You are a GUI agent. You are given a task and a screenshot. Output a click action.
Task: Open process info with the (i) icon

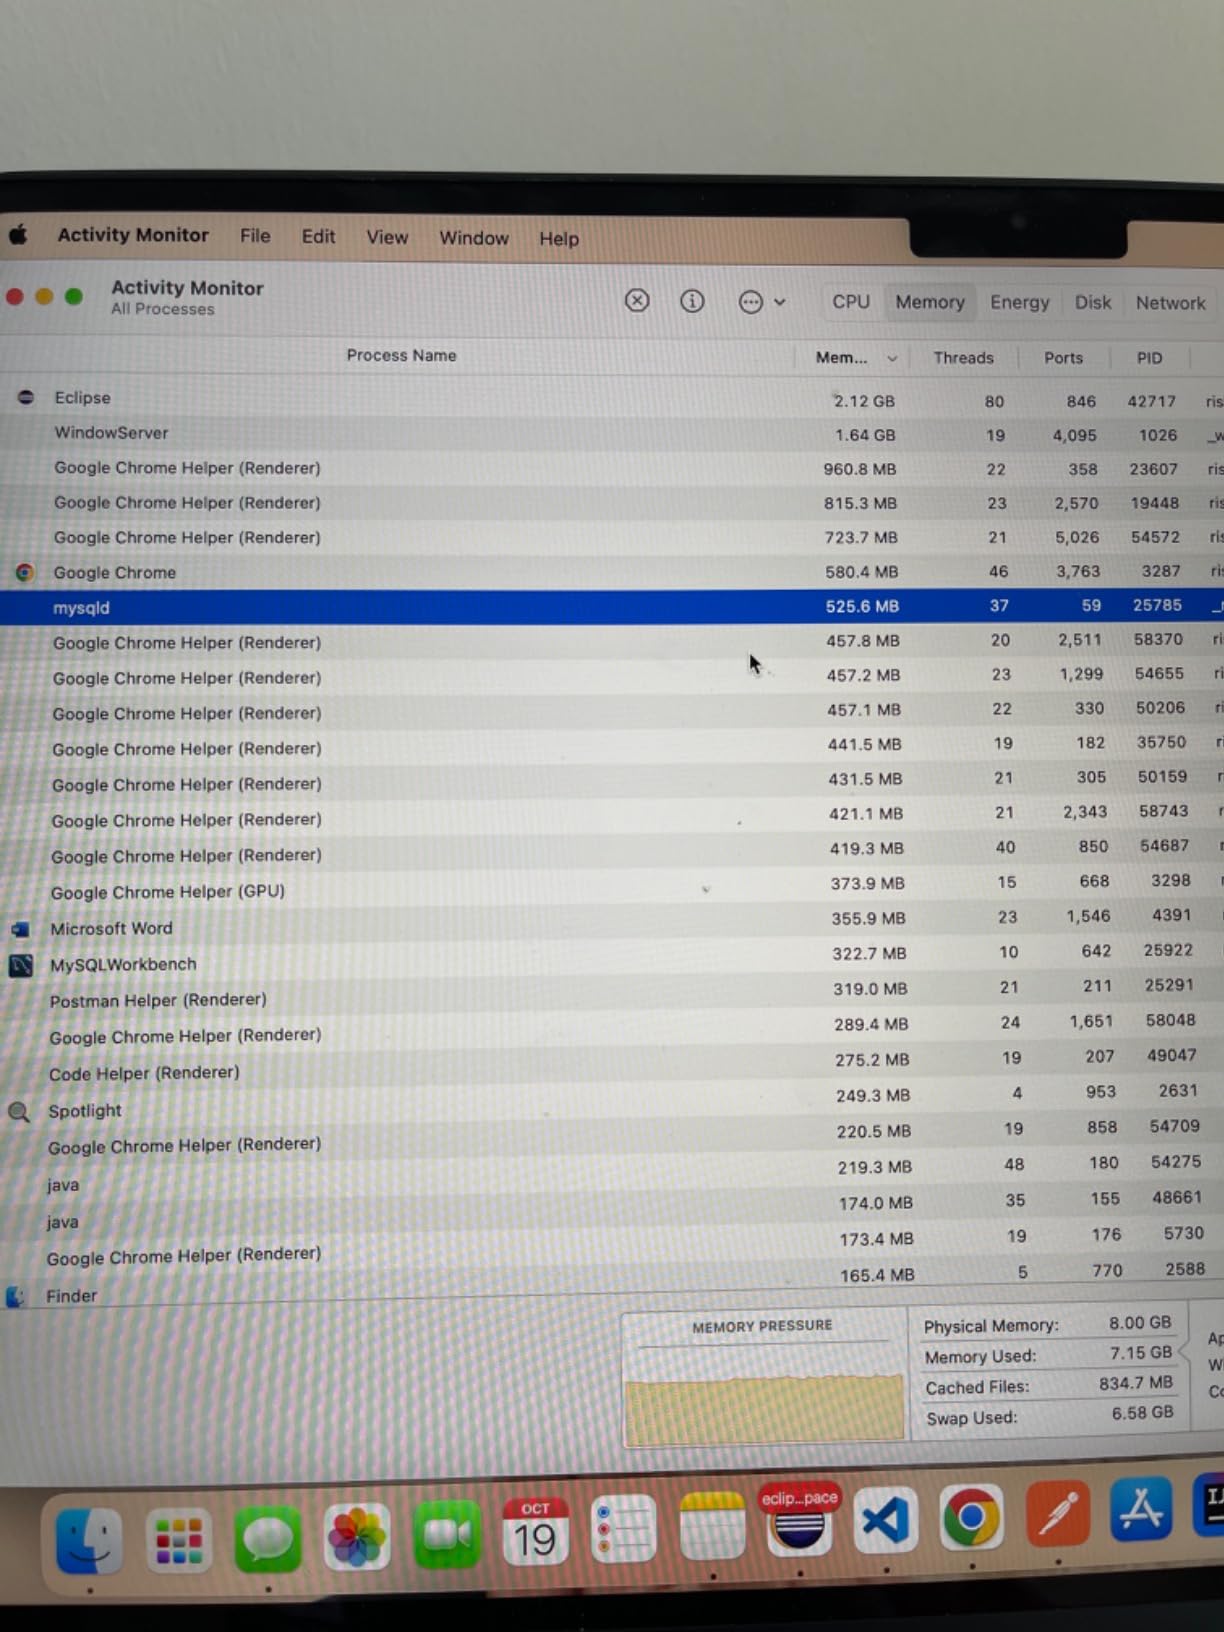692,300
